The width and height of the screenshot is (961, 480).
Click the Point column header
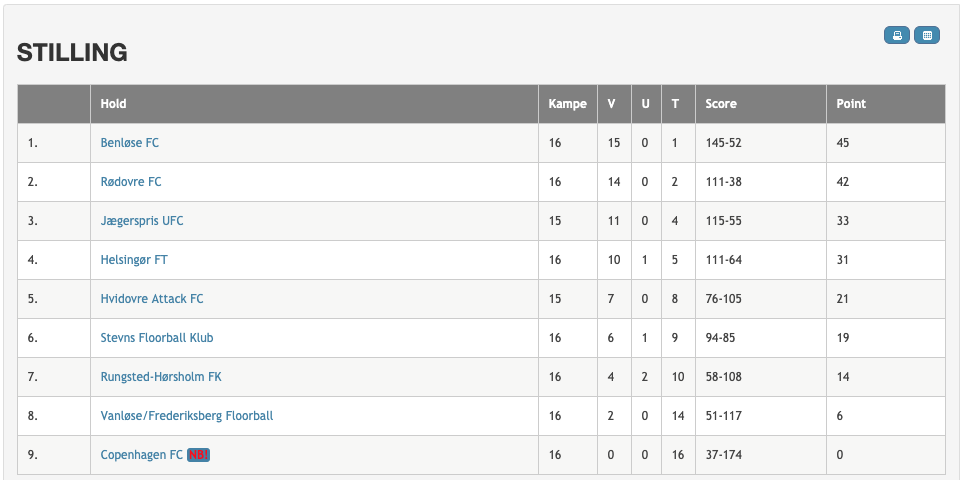(851, 104)
